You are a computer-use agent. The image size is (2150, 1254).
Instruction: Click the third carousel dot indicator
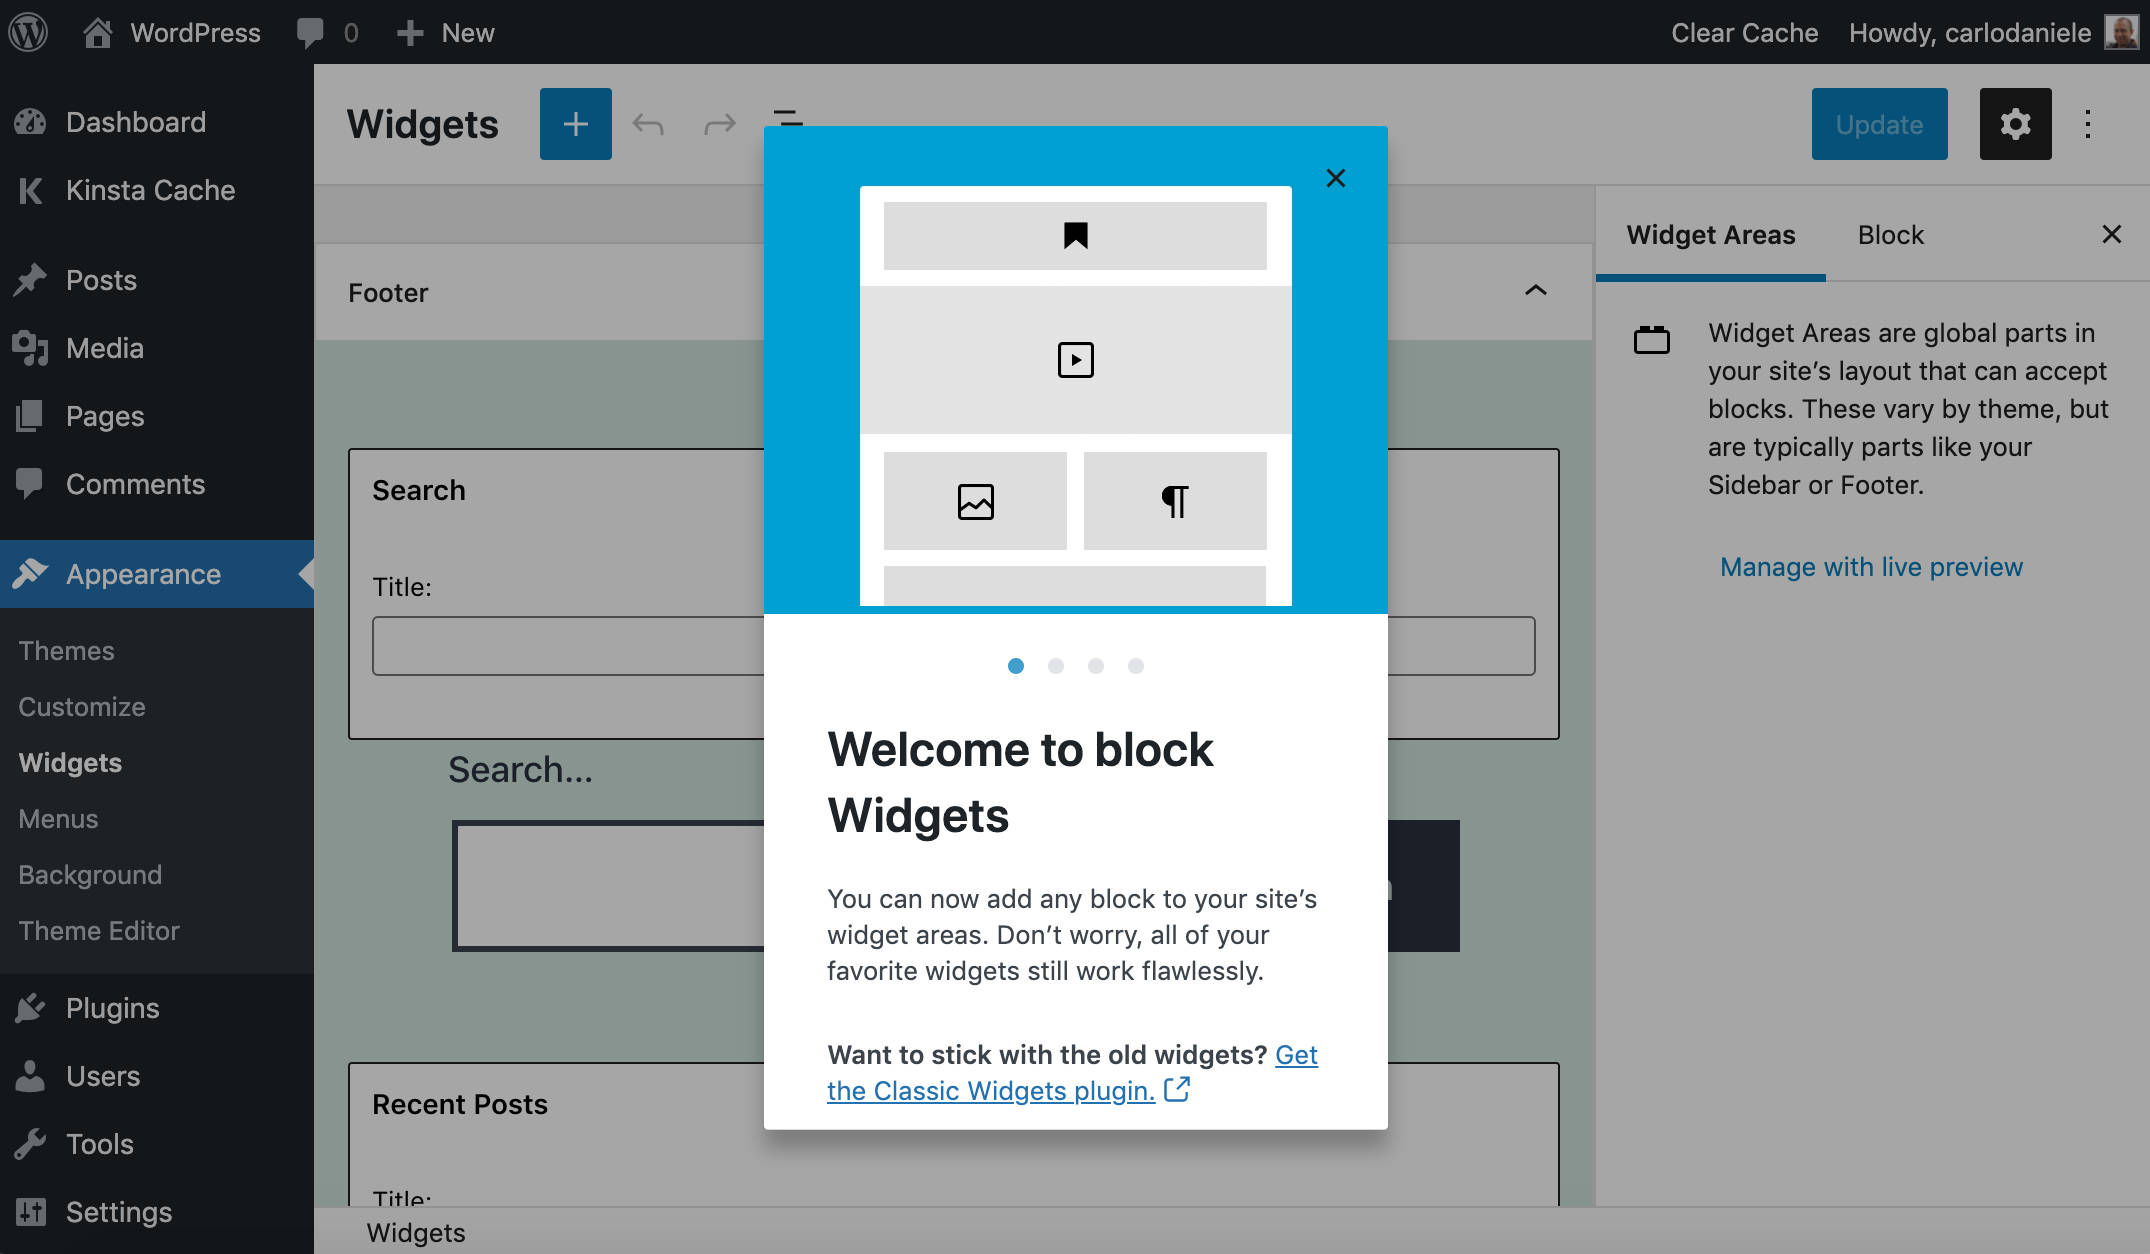coord(1095,666)
